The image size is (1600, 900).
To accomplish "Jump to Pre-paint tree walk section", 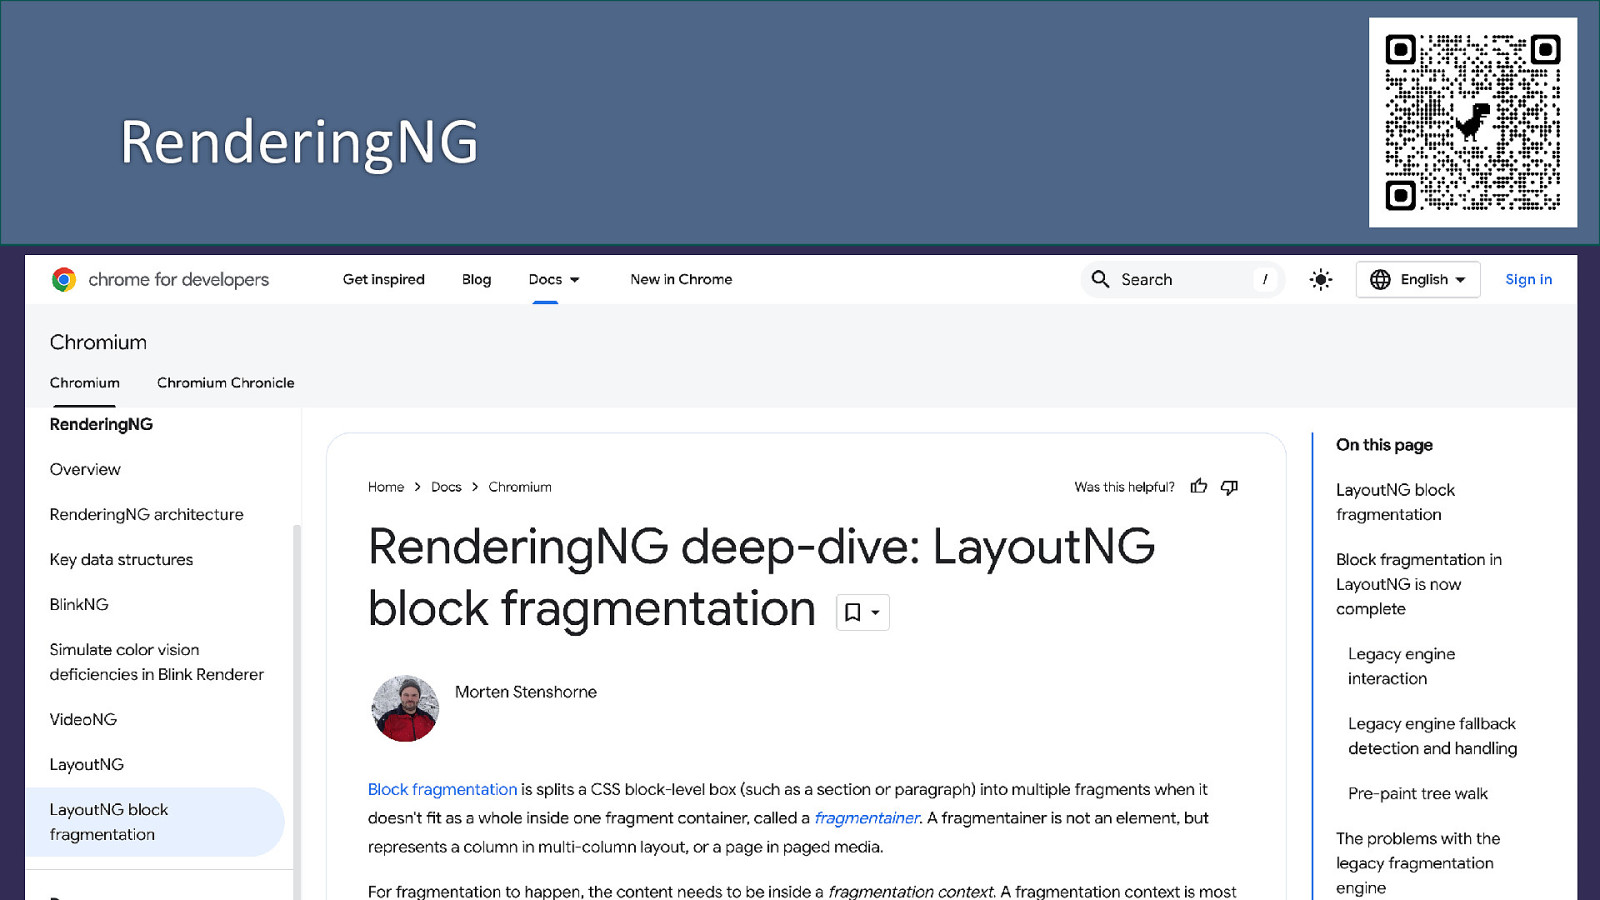I will tap(1417, 793).
